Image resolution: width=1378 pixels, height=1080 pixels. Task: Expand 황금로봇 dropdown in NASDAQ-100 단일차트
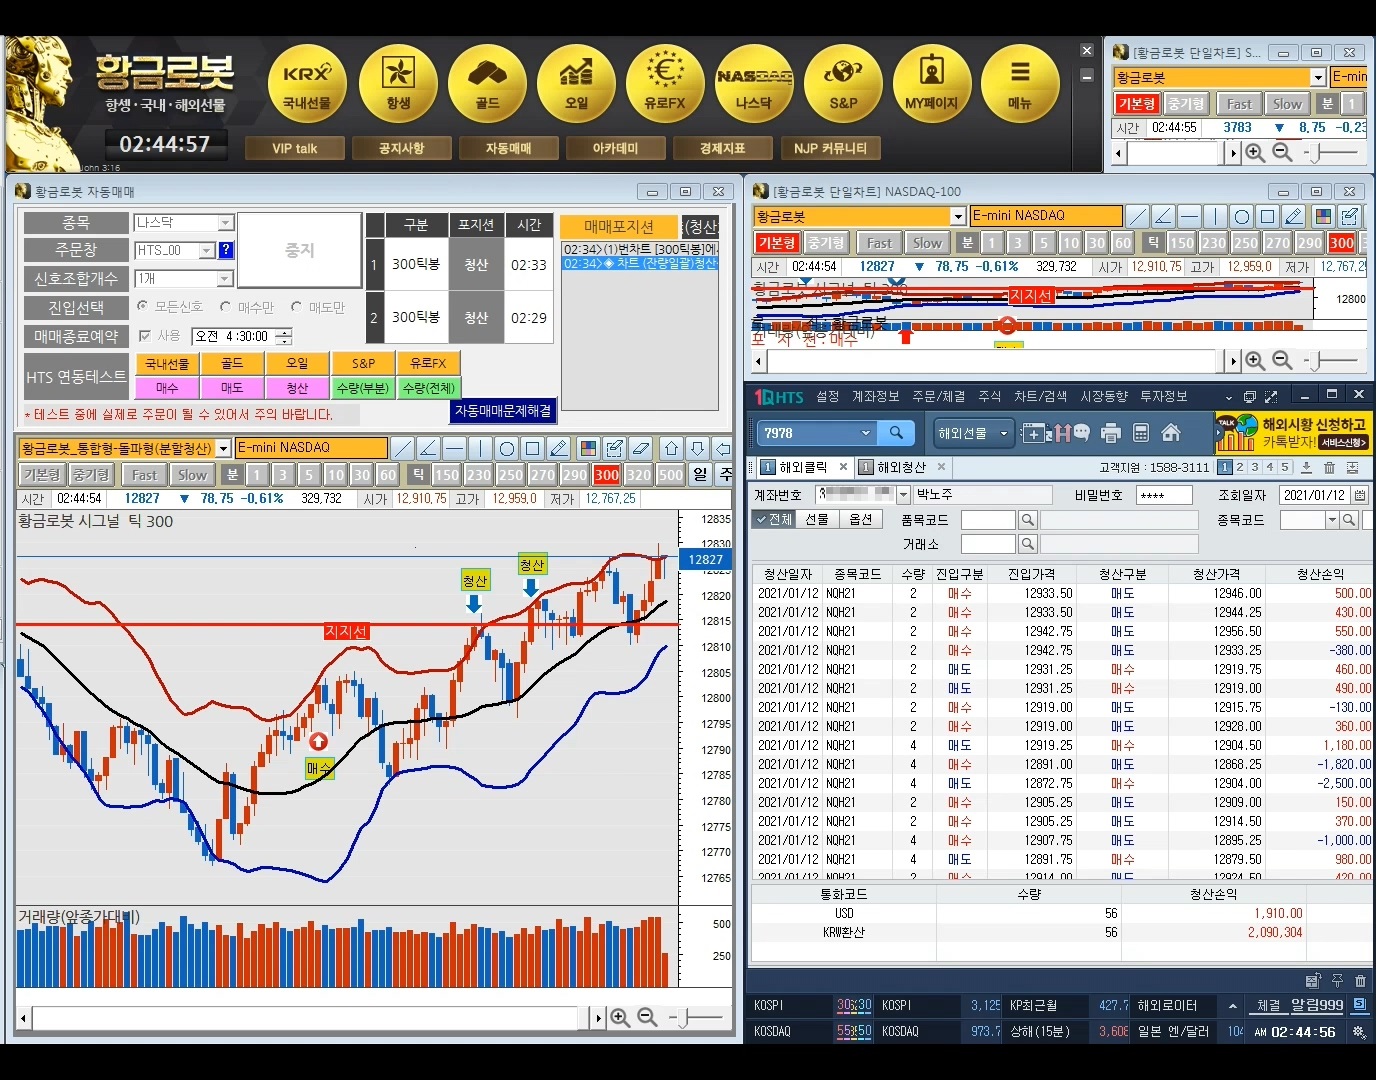point(958,216)
